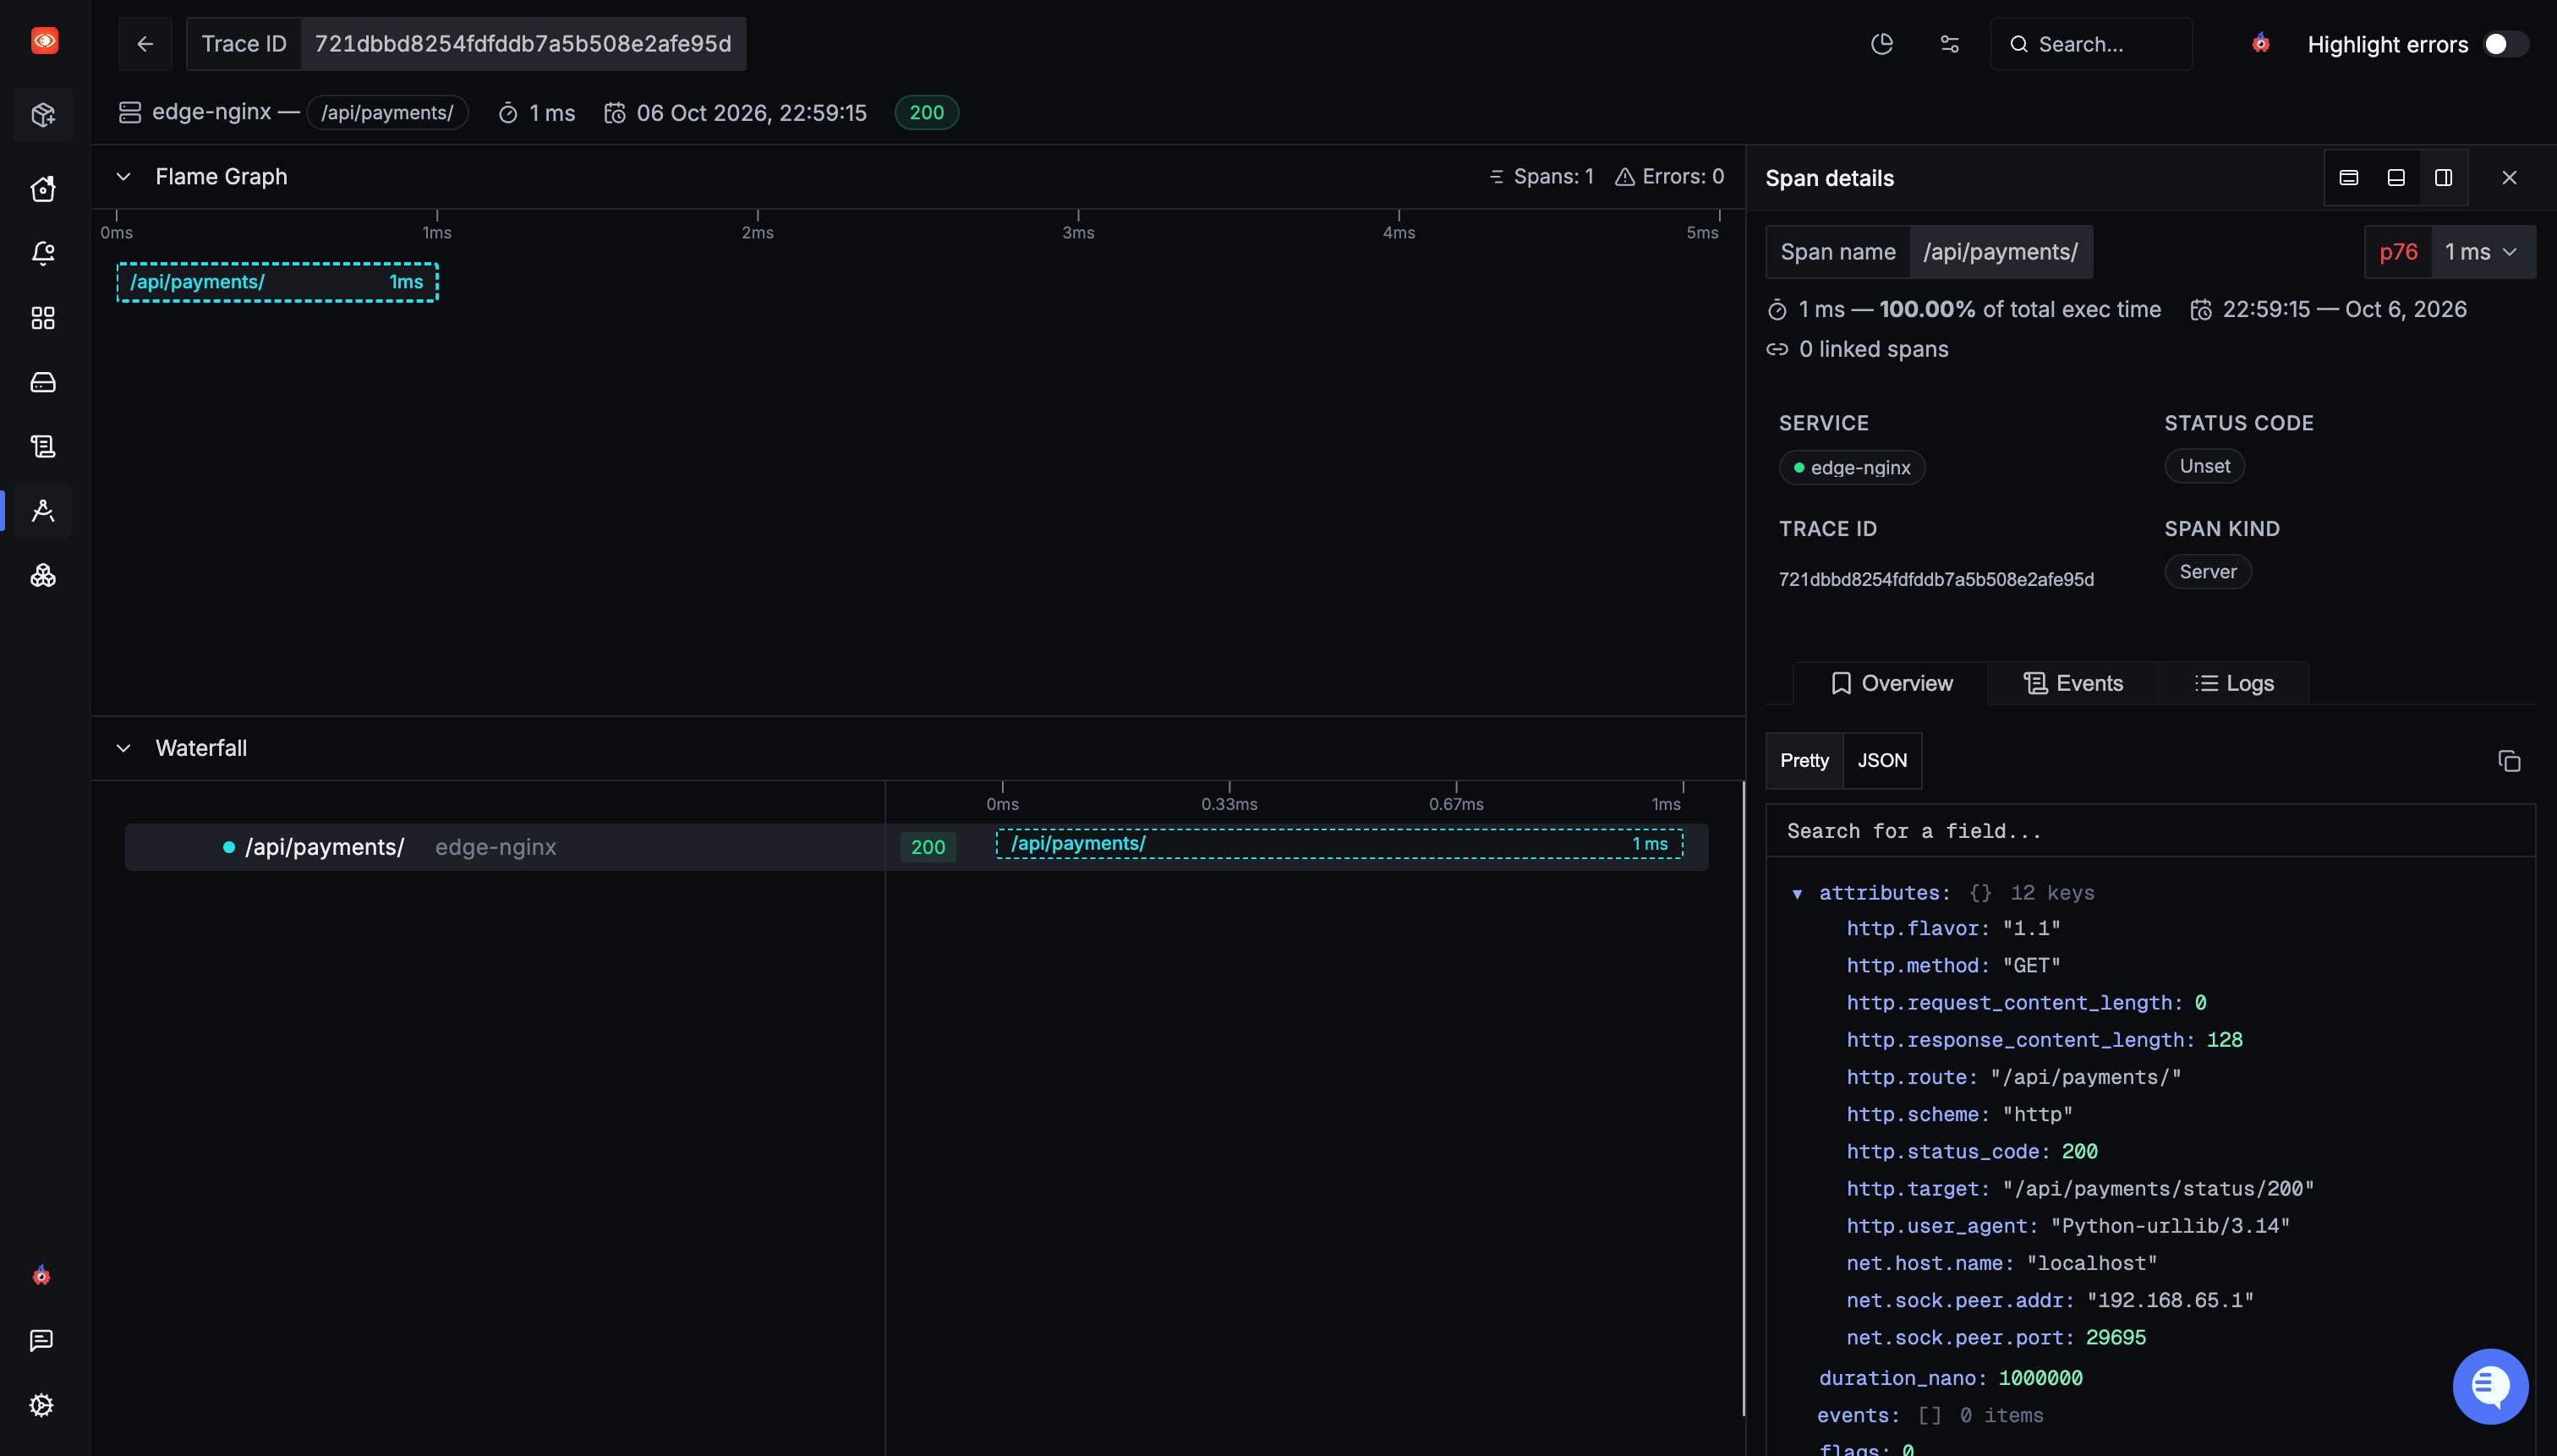Screen dimensions: 2557x1456
Task: Collapse the Flame Graph section
Action: 123,177
